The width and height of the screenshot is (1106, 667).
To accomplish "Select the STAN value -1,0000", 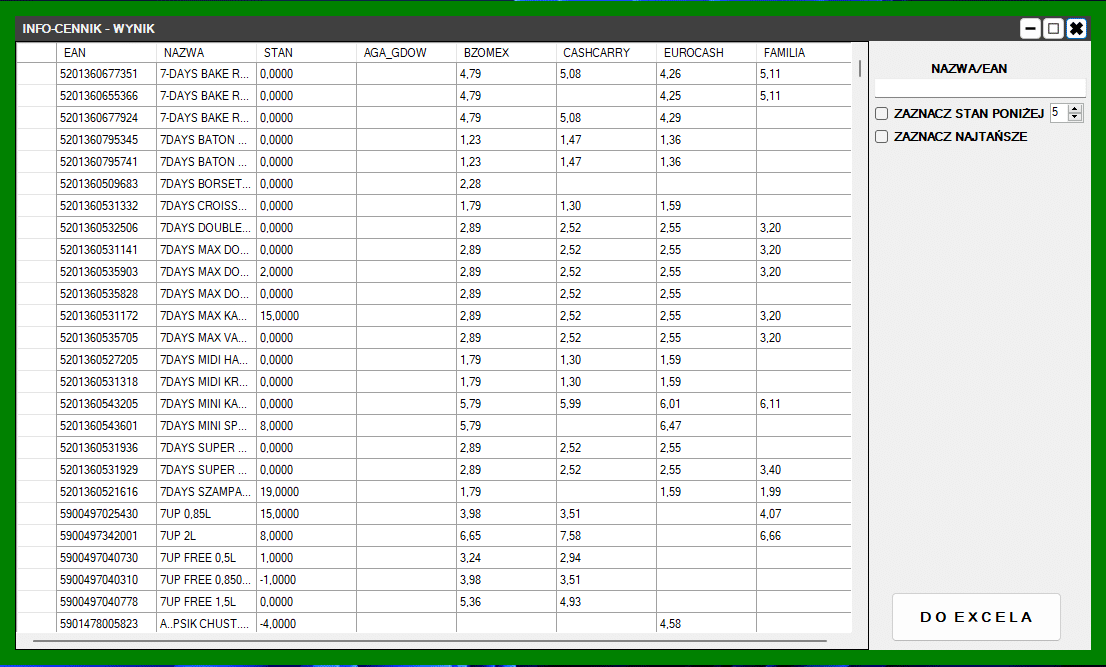I will 306,580.
